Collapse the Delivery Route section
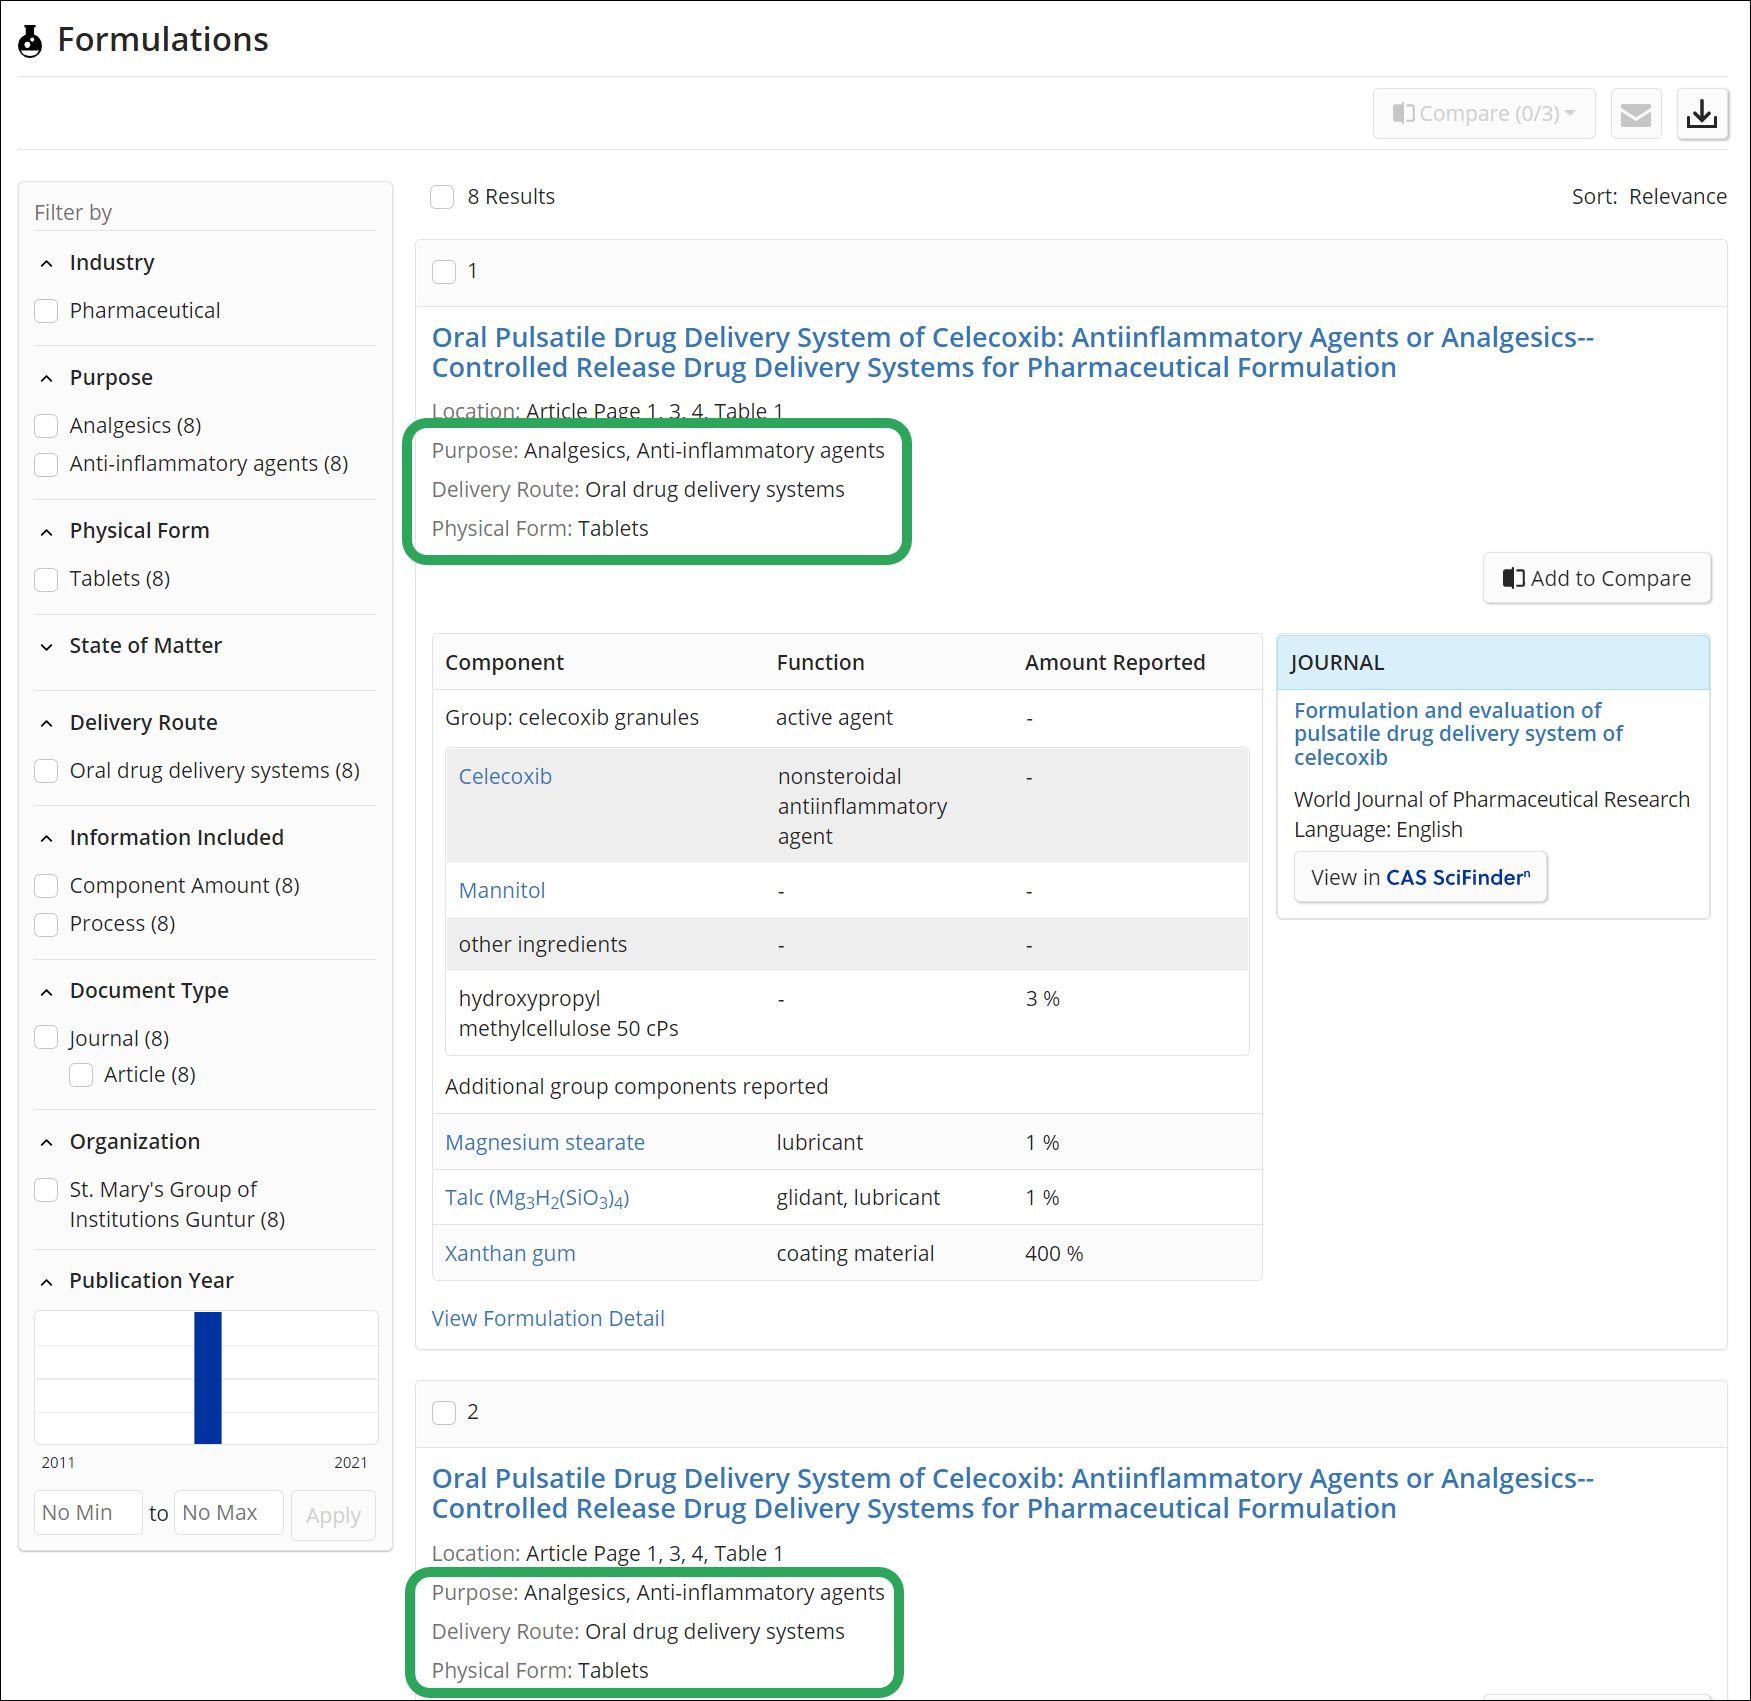 click(x=47, y=722)
